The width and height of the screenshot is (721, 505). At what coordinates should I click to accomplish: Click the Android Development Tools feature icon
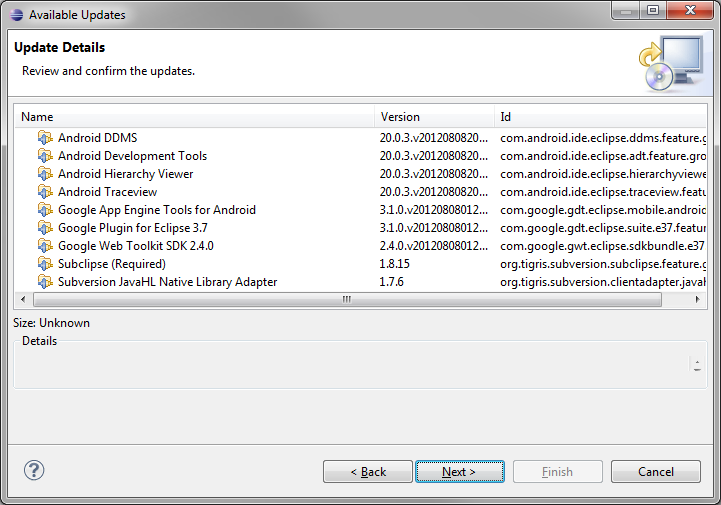[x=45, y=155]
